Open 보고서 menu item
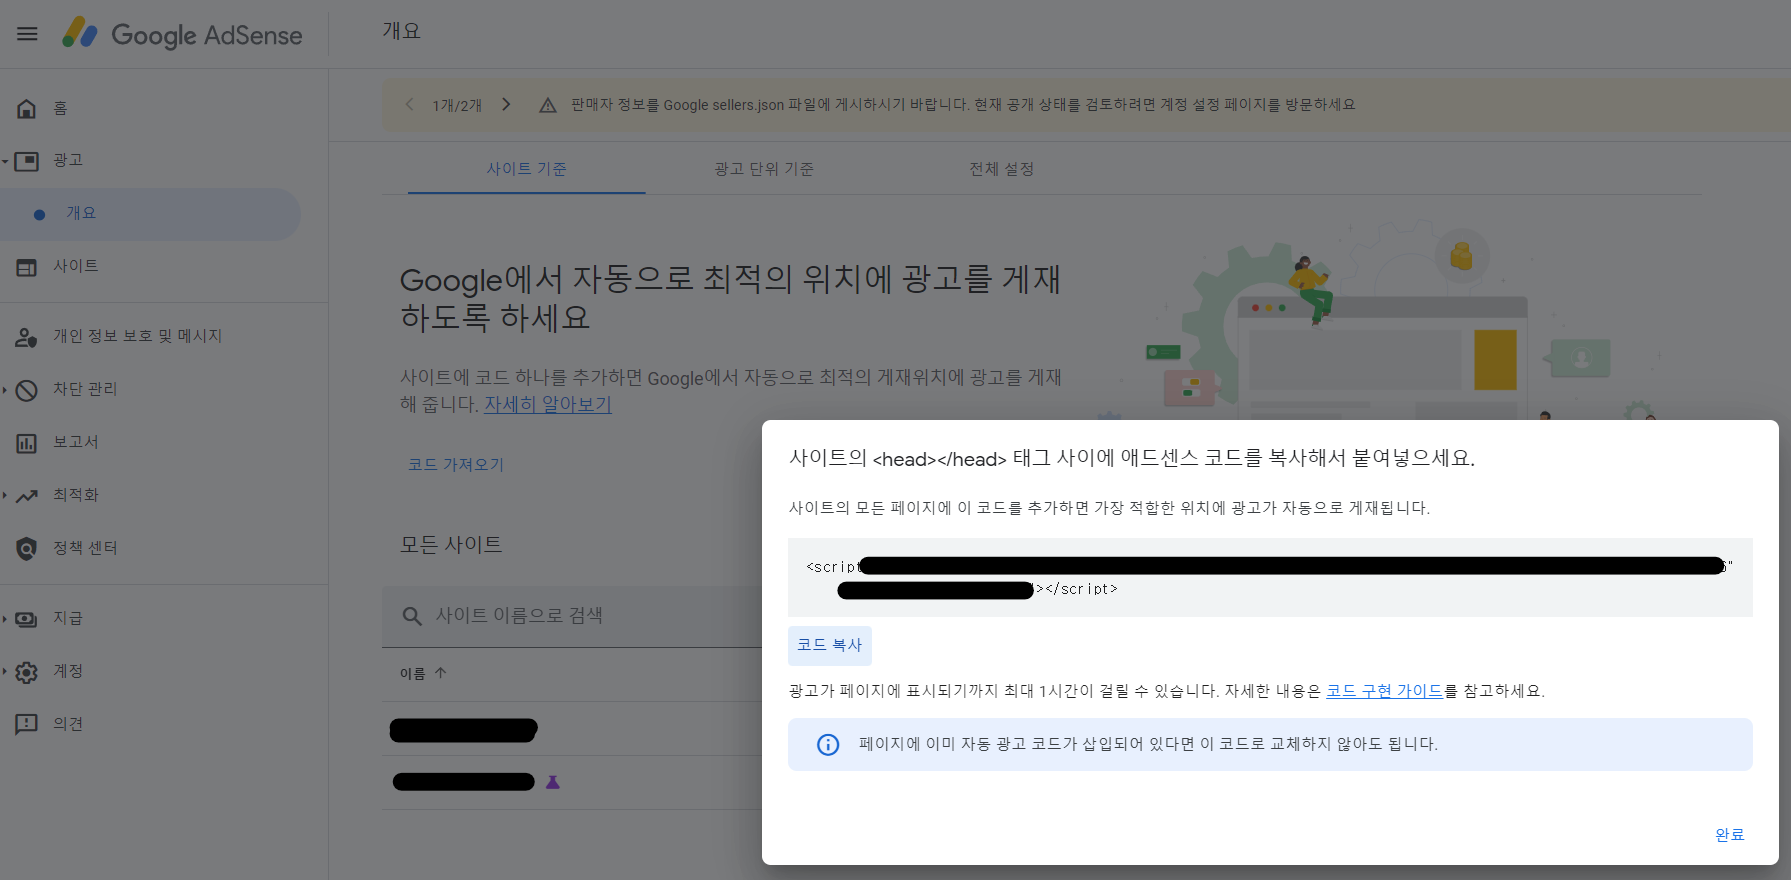1791x880 pixels. point(76,443)
